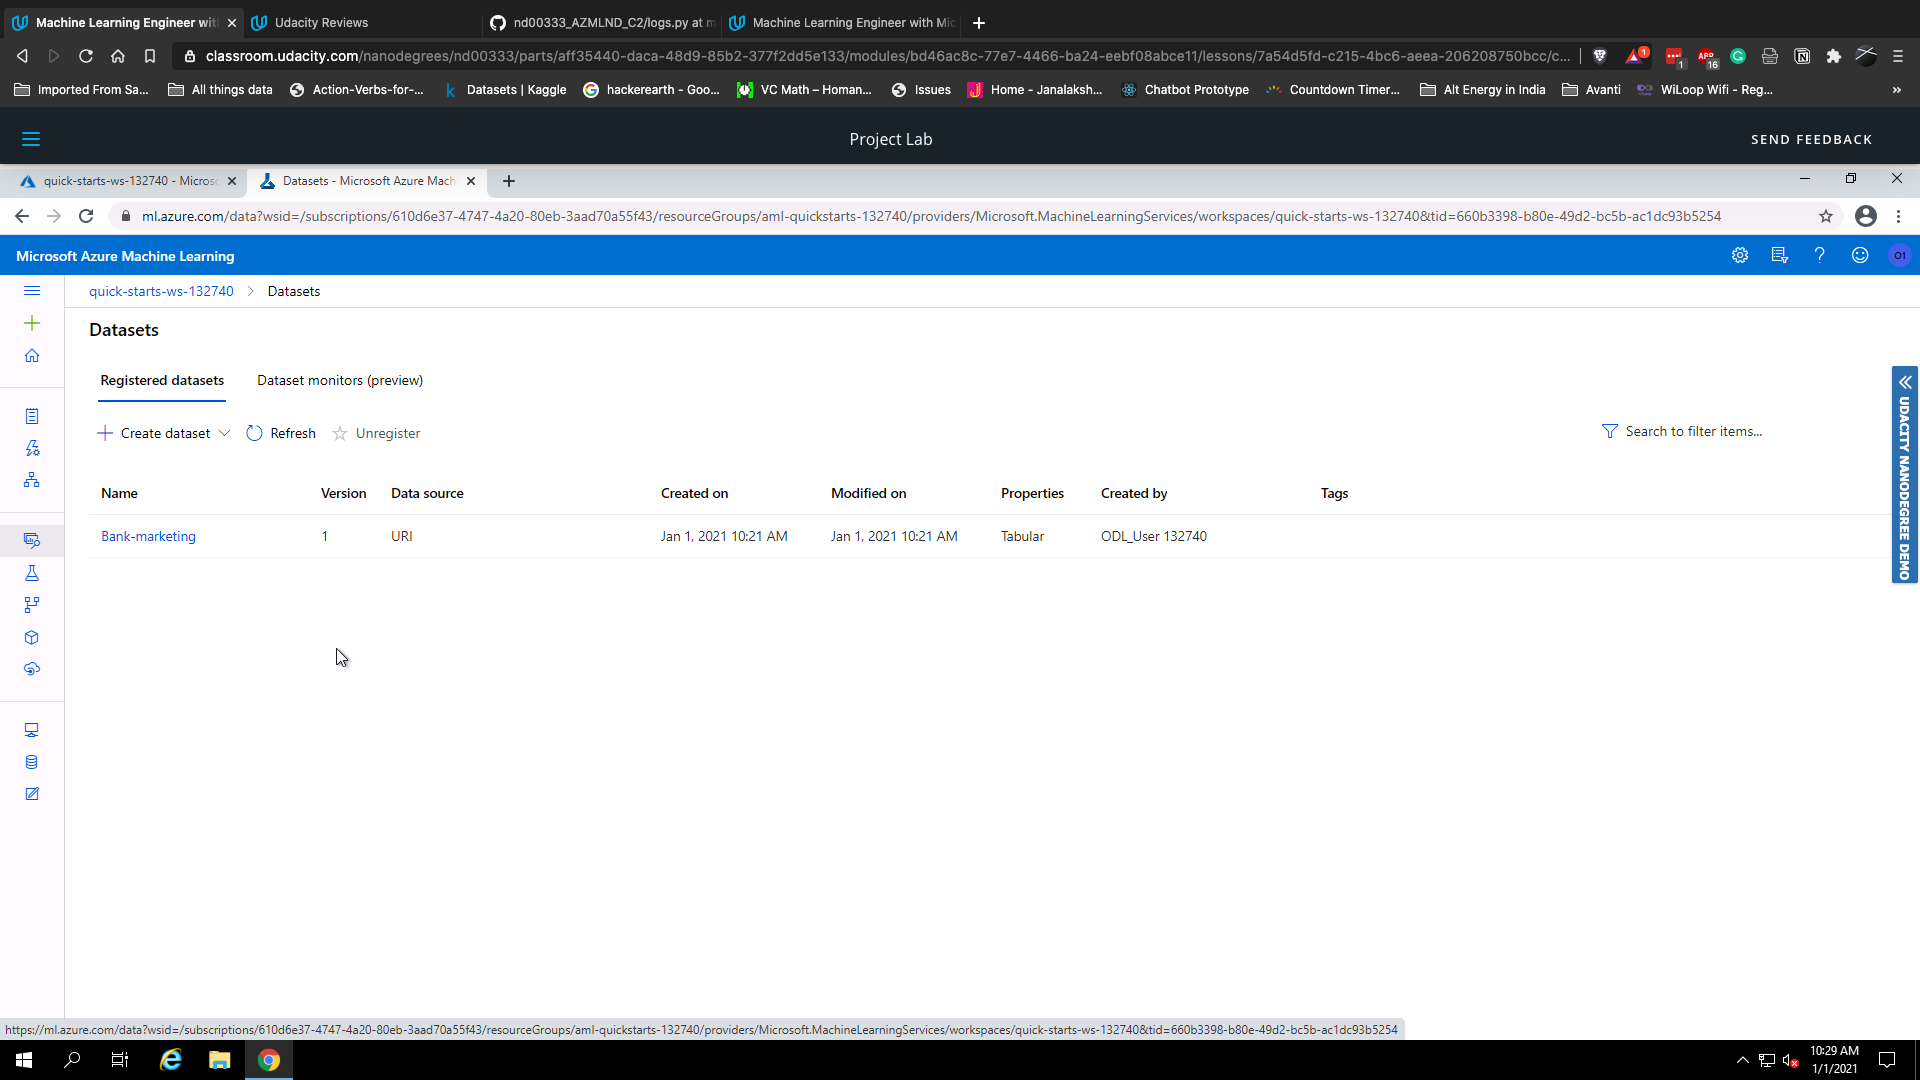The height and width of the screenshot is (1080, 1920).
Task: Open Experiments flask icon
Action: 32,573
